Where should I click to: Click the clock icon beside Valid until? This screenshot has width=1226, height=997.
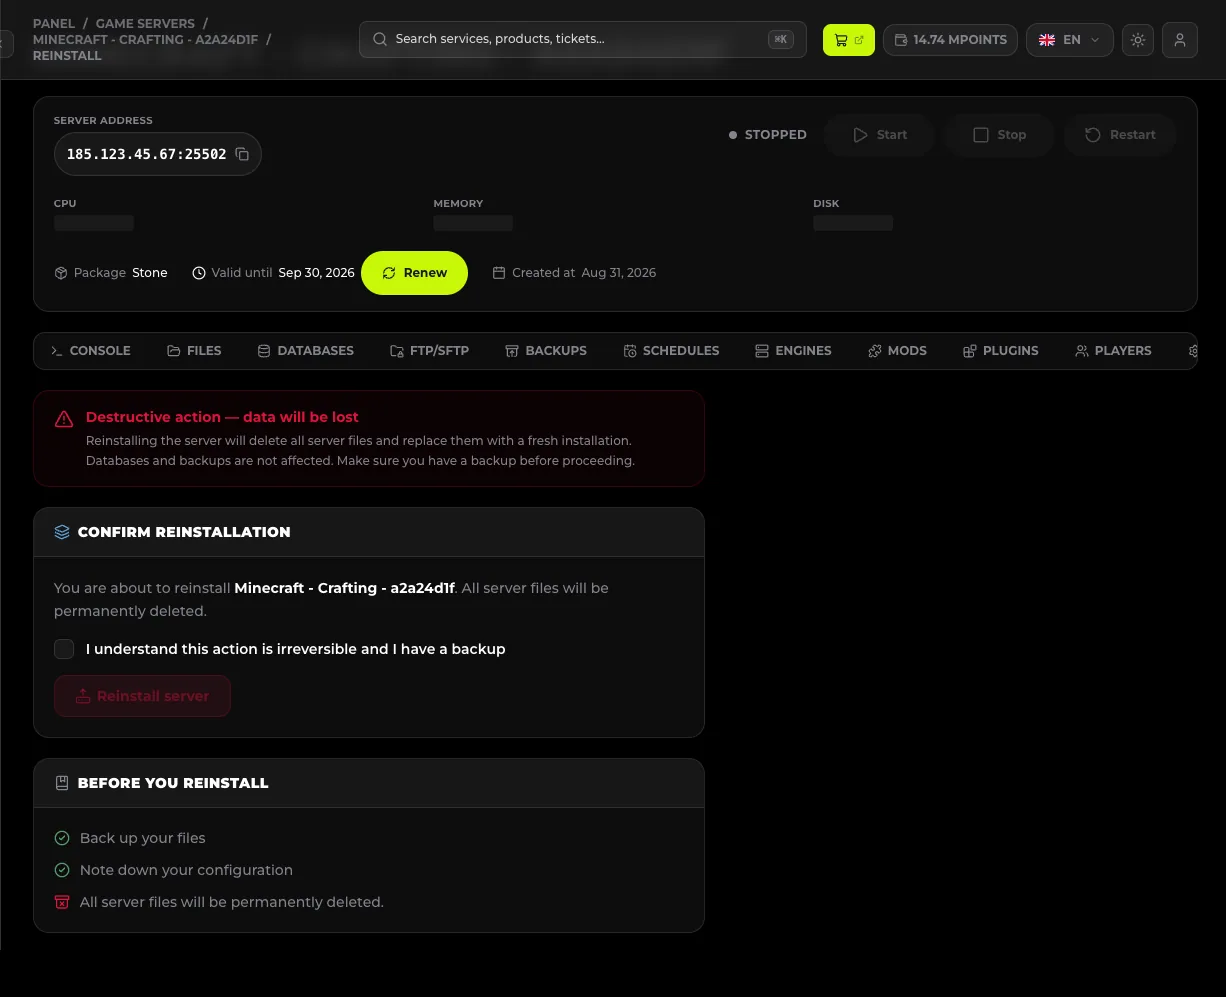point(199,273)
